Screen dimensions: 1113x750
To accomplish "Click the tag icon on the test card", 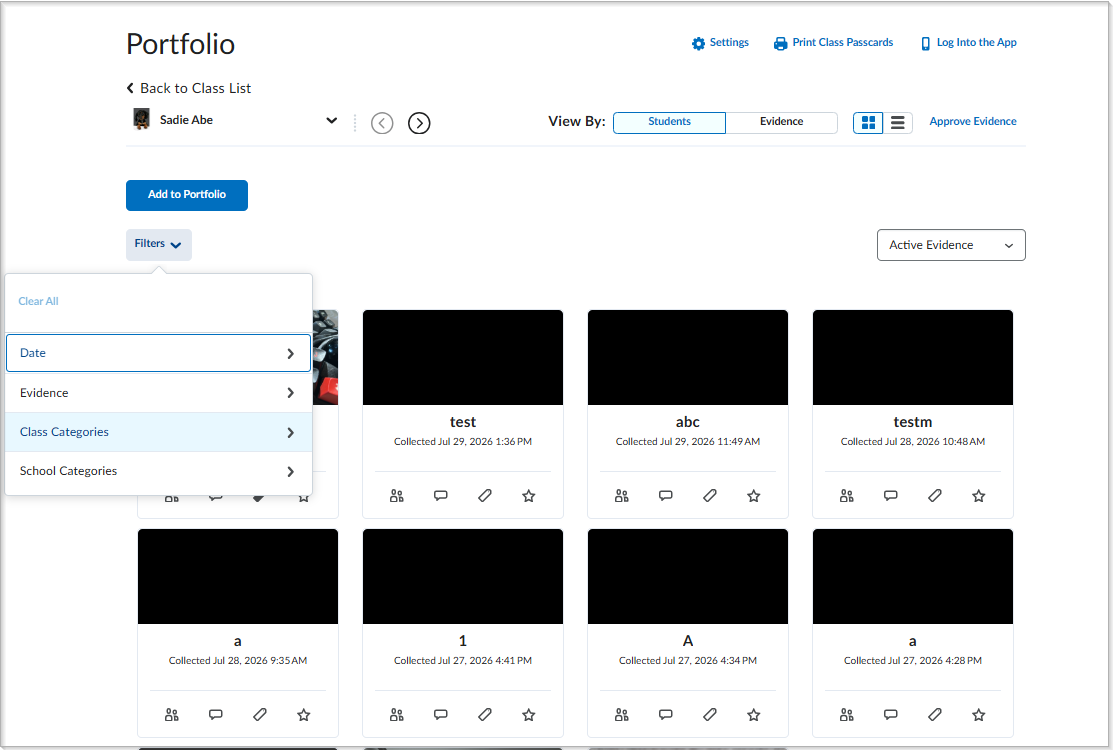I will tap(485, 495).
